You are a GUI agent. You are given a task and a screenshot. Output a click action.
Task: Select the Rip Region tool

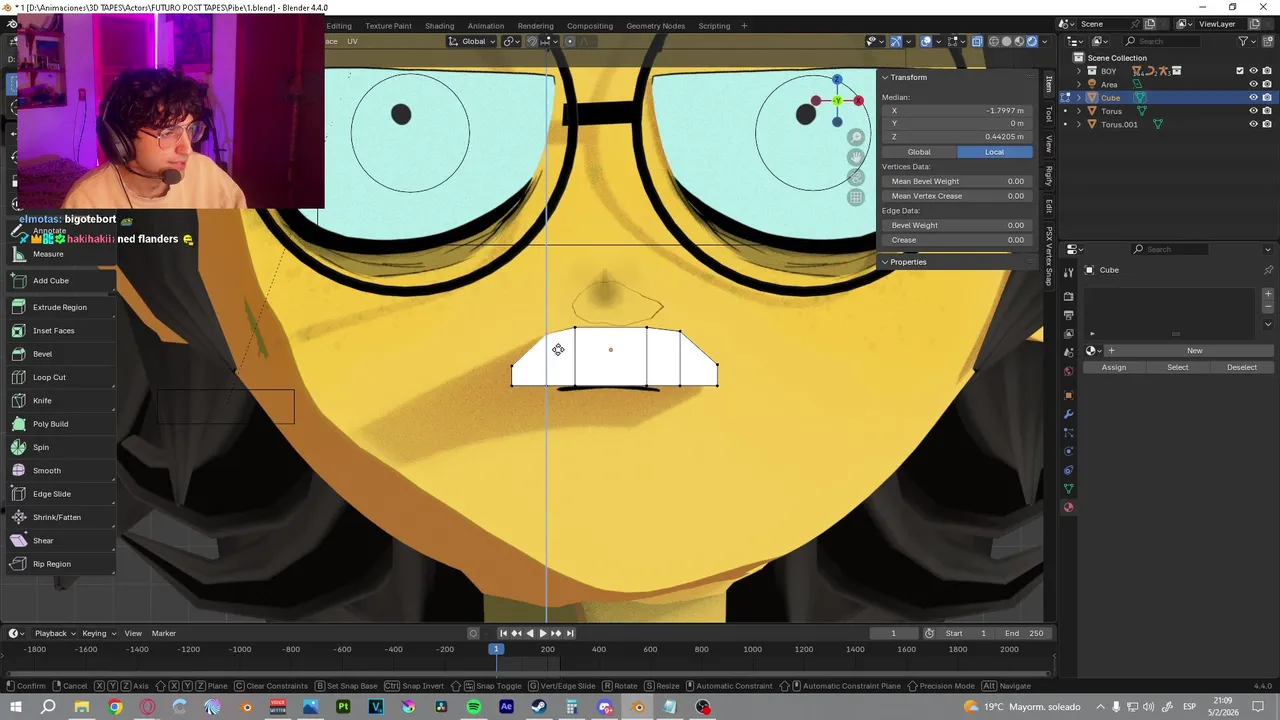pos(60,564)
